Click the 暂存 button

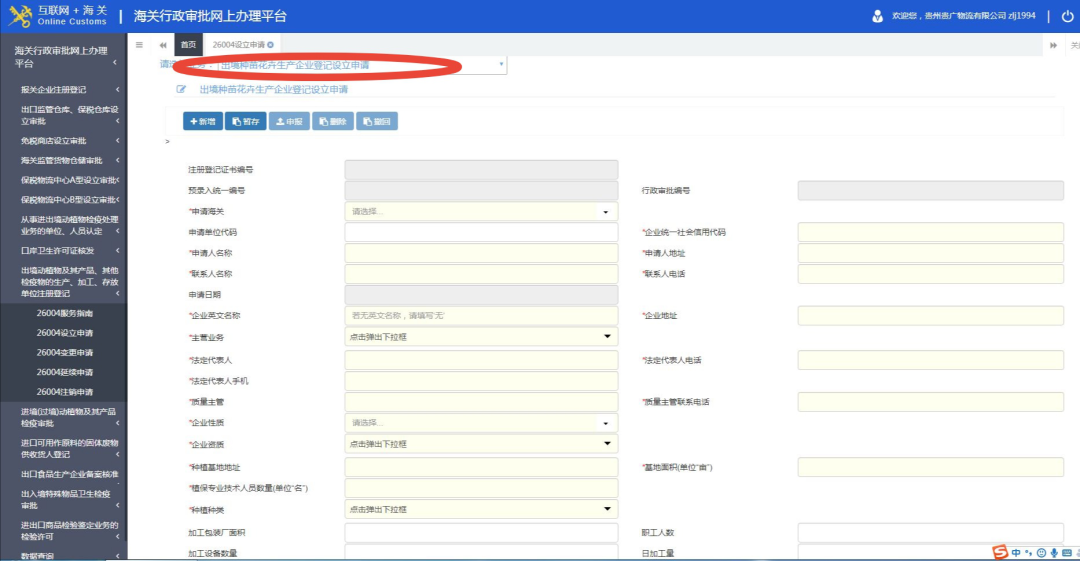point(245,121)
